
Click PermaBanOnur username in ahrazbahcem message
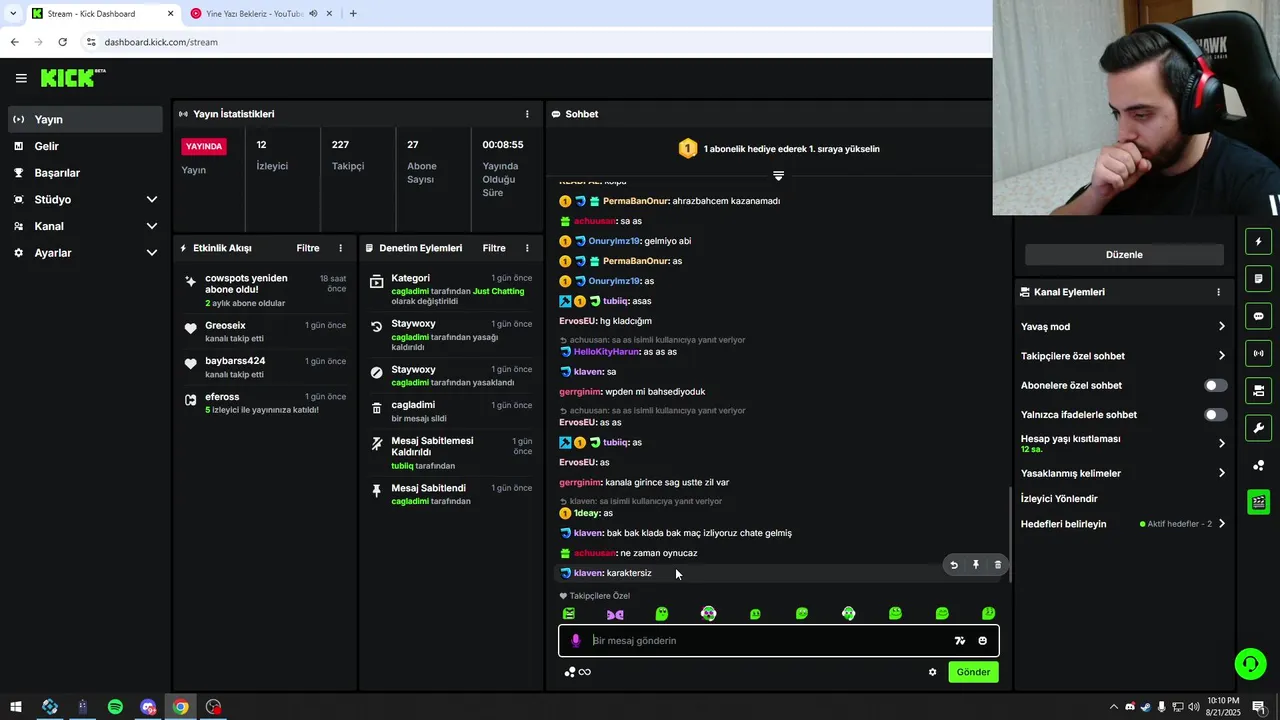[x=635, y=201]
